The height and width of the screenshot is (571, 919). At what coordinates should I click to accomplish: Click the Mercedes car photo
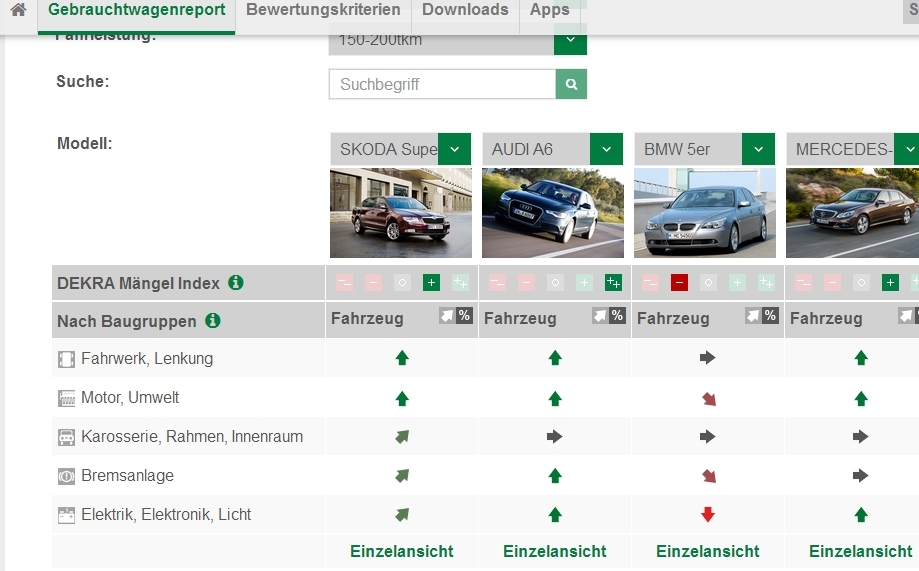(x=852, y=213)
